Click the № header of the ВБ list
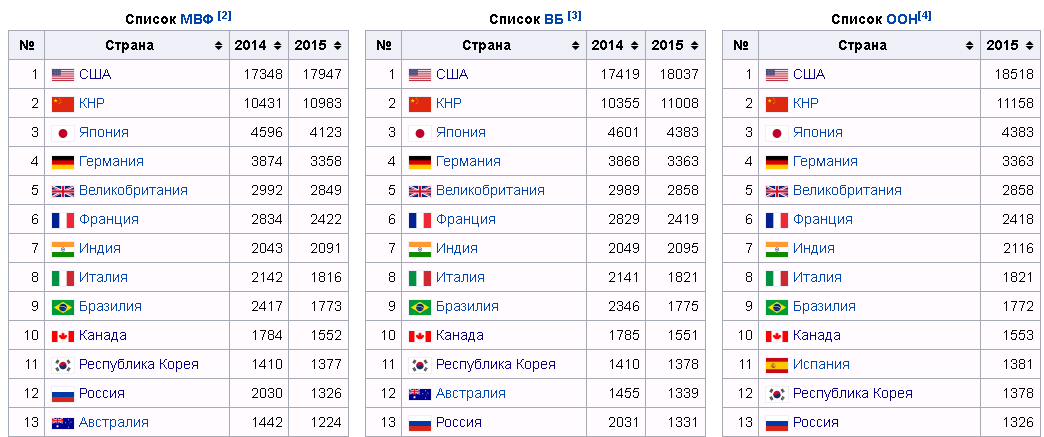The width and height of the screenshot is (1044, 437). click(384, 46)
